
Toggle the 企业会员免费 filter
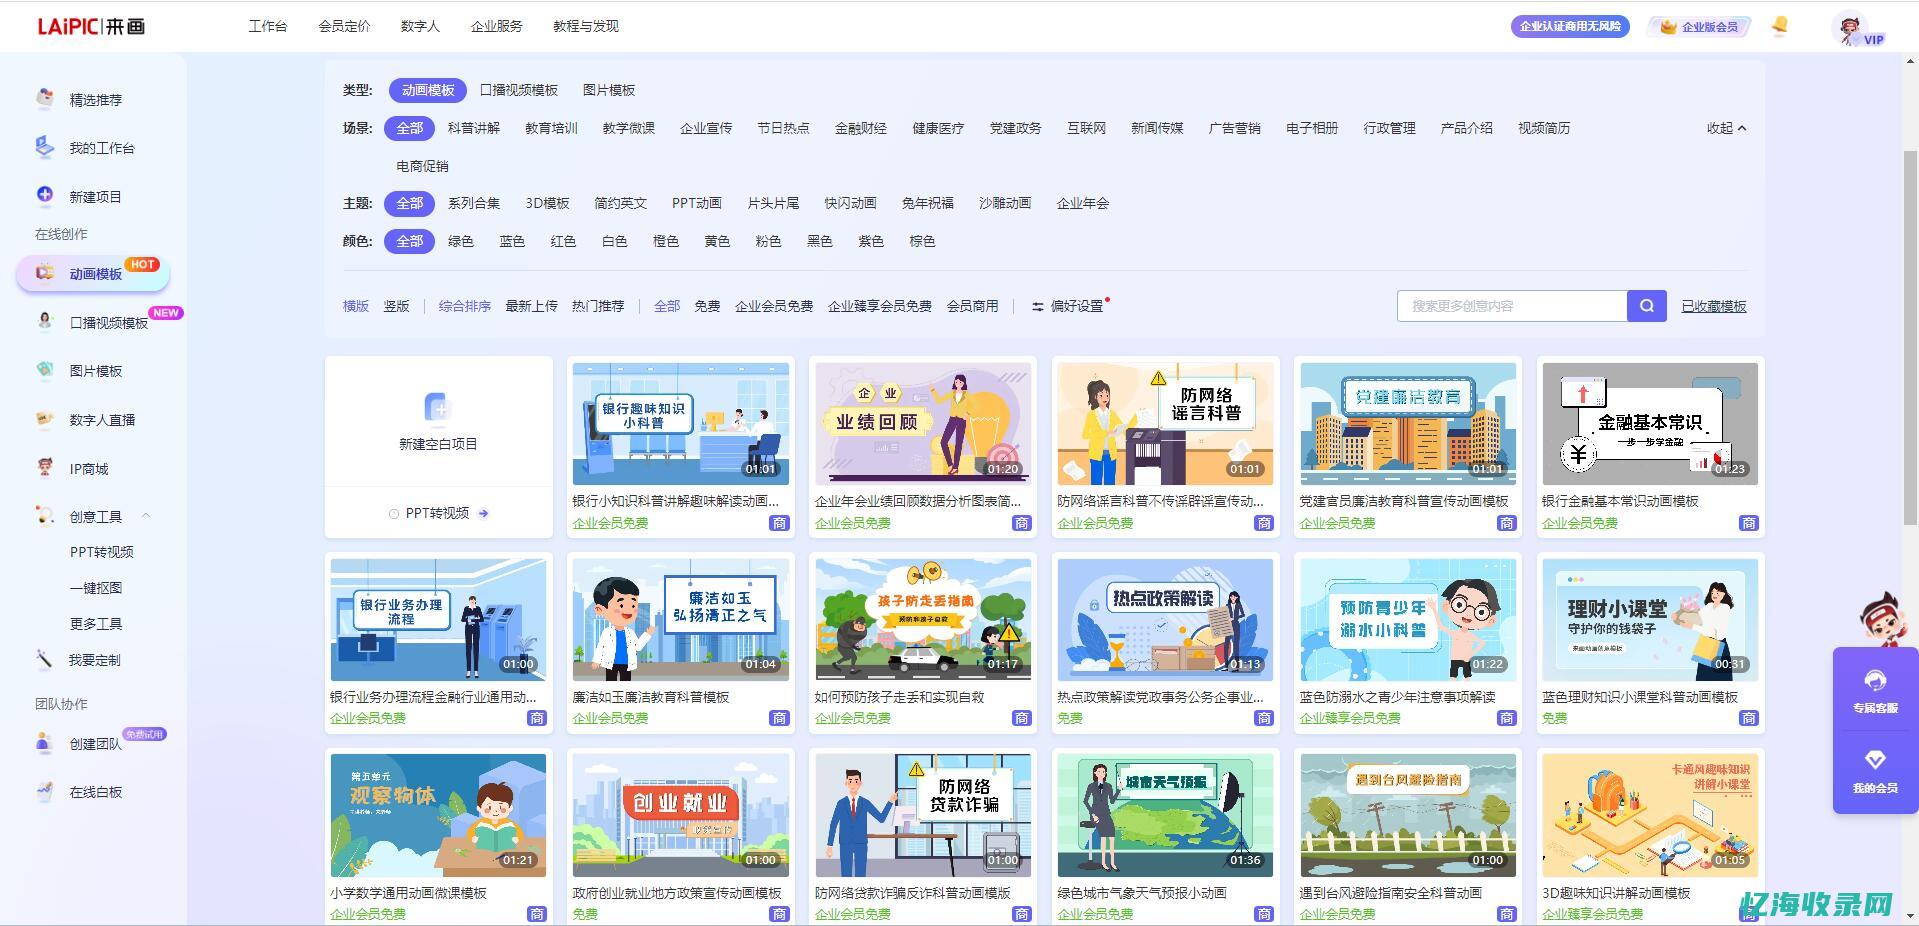773,306
